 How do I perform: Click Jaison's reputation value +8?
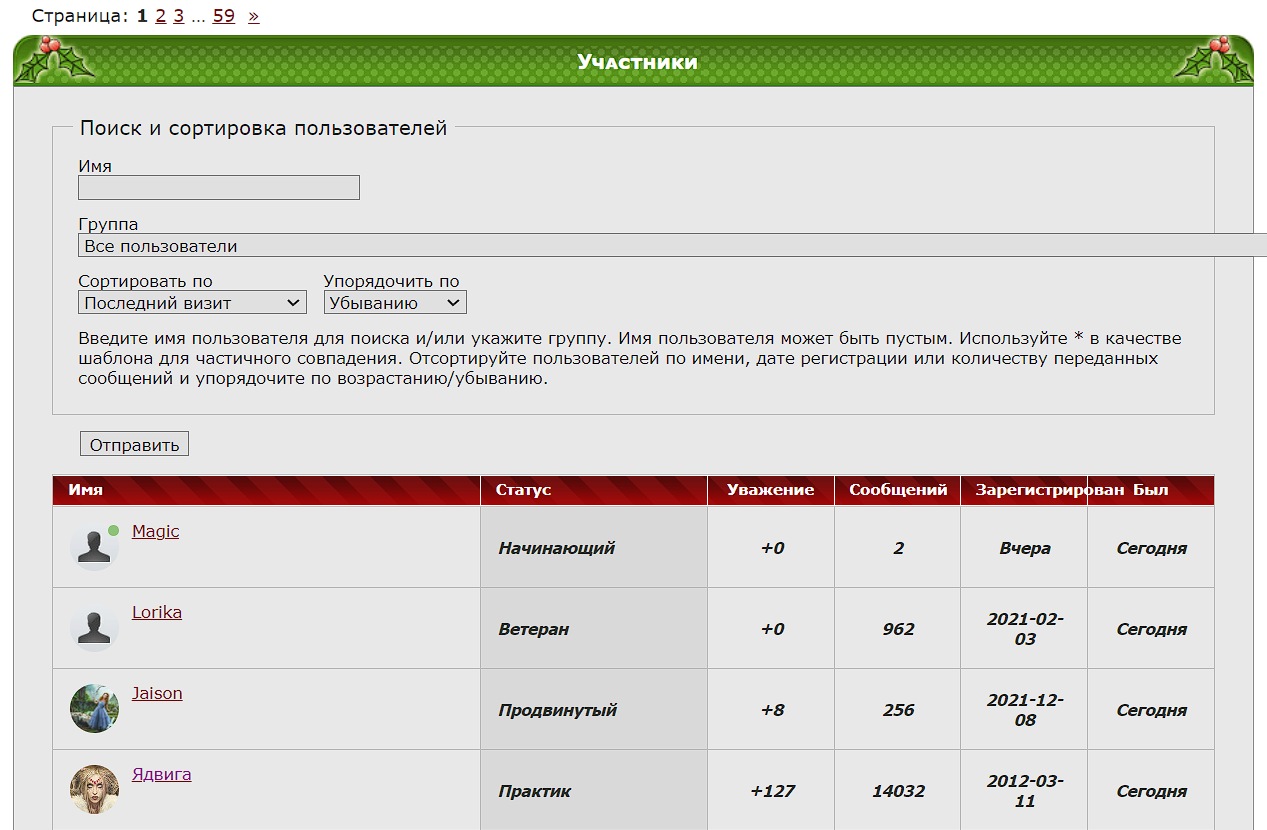772,710
